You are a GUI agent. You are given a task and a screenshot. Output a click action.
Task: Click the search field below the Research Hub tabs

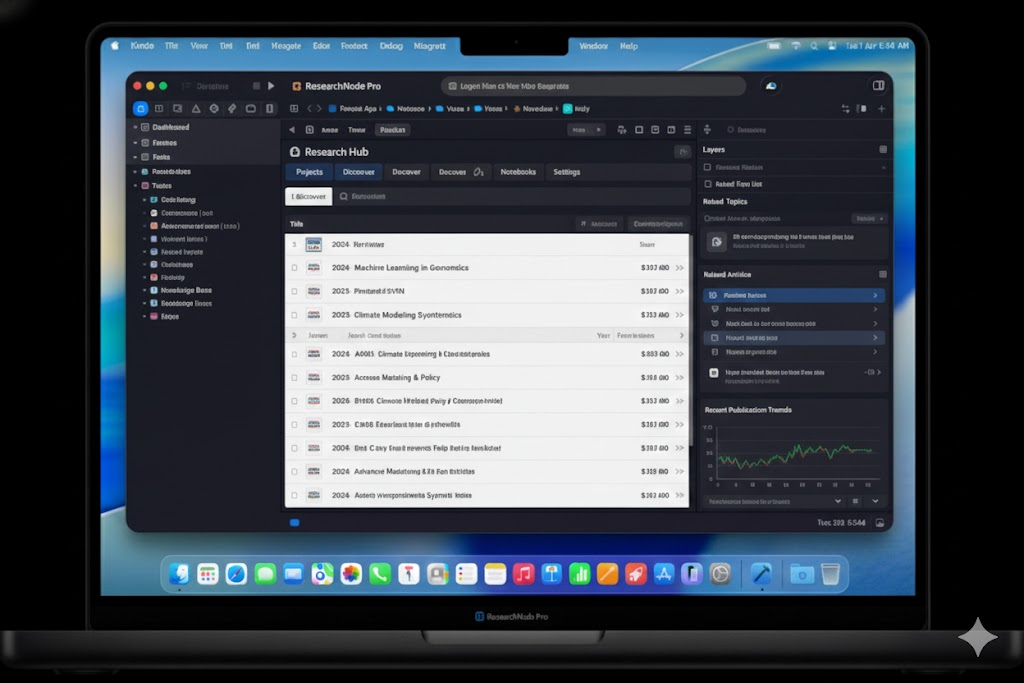click(513, 197)
